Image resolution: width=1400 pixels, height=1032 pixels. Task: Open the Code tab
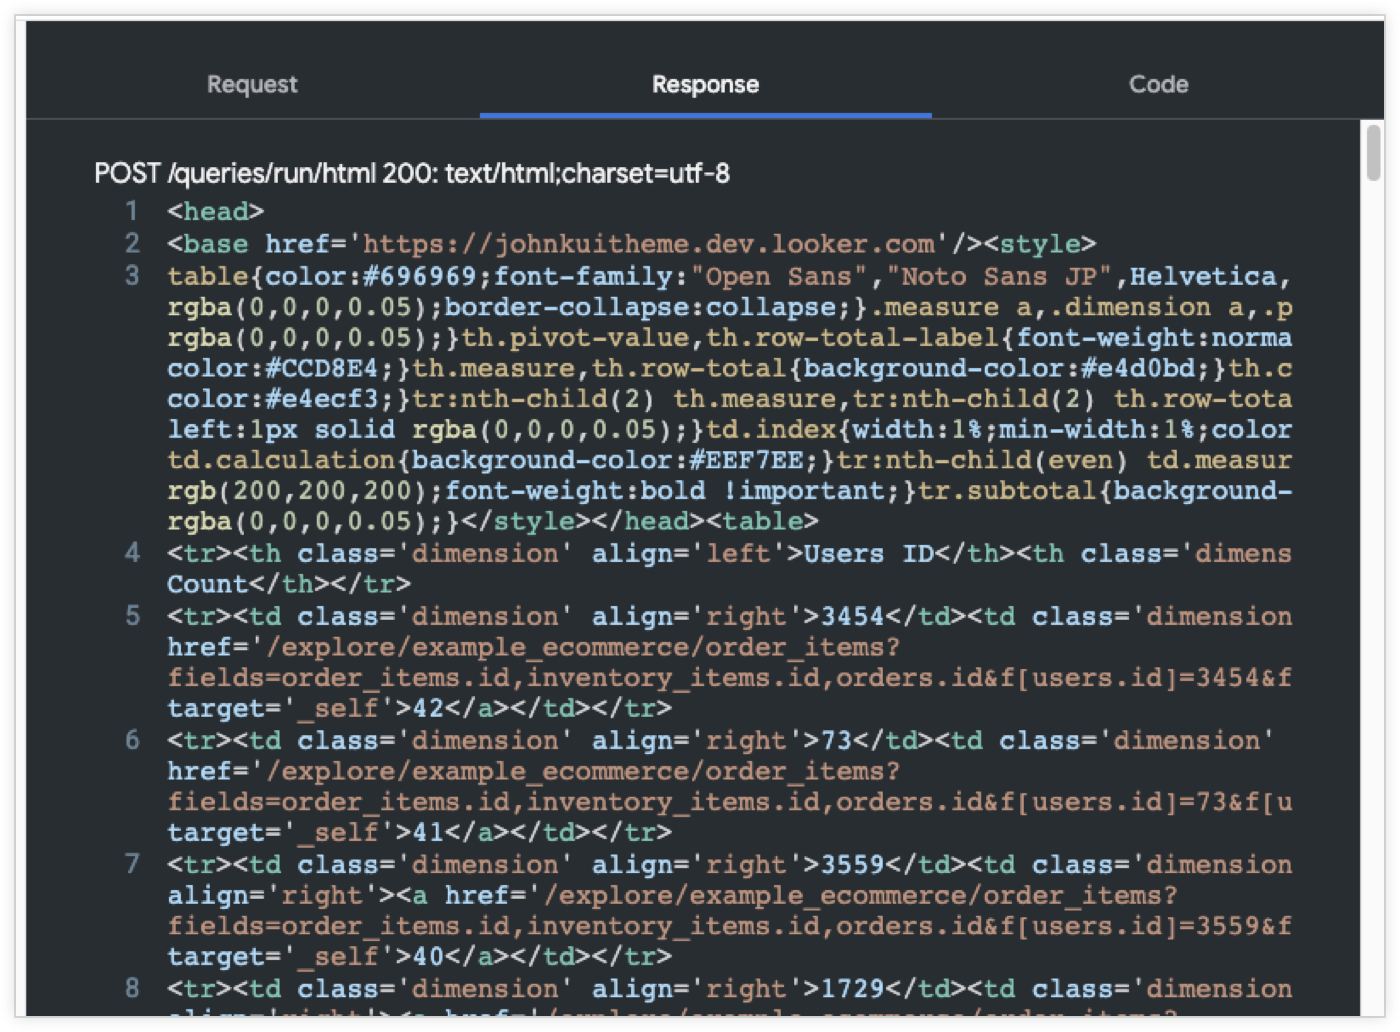point(1158,85)
